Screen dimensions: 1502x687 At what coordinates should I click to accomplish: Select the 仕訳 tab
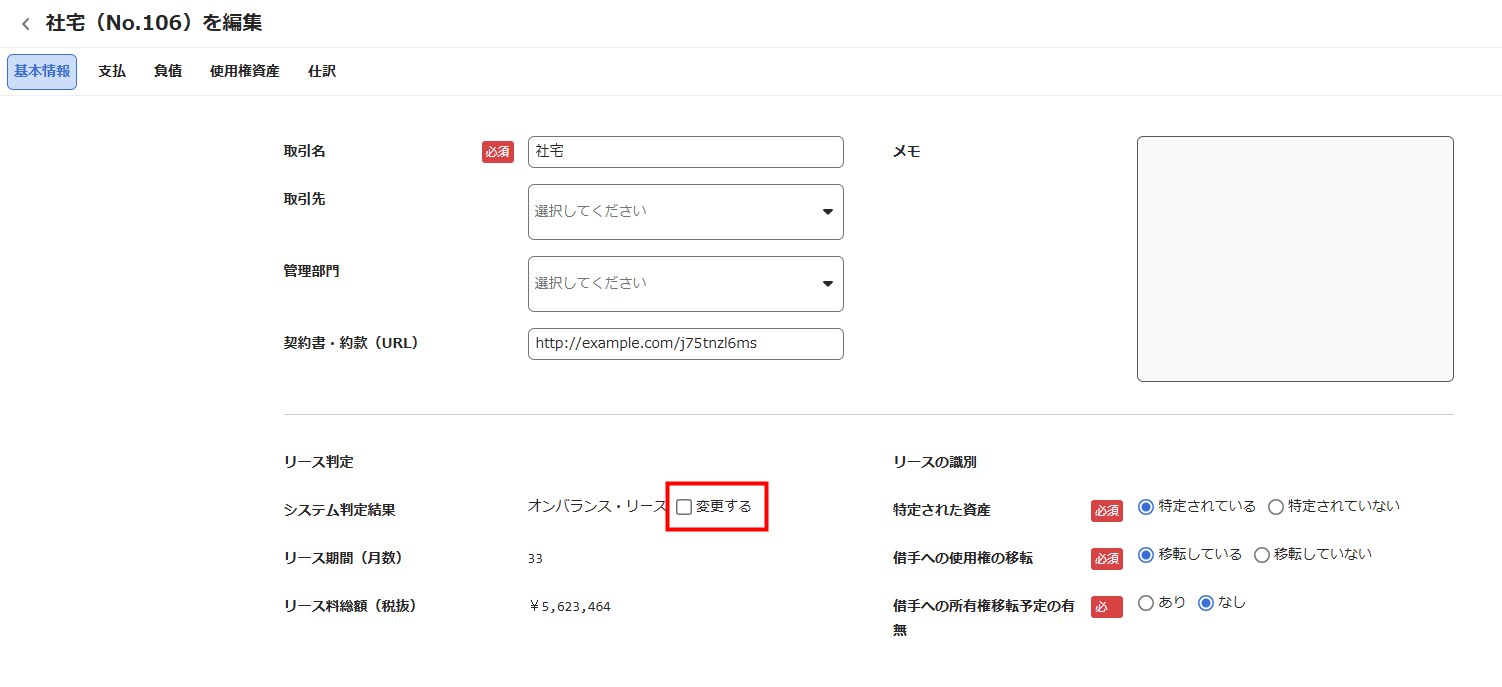322,72
